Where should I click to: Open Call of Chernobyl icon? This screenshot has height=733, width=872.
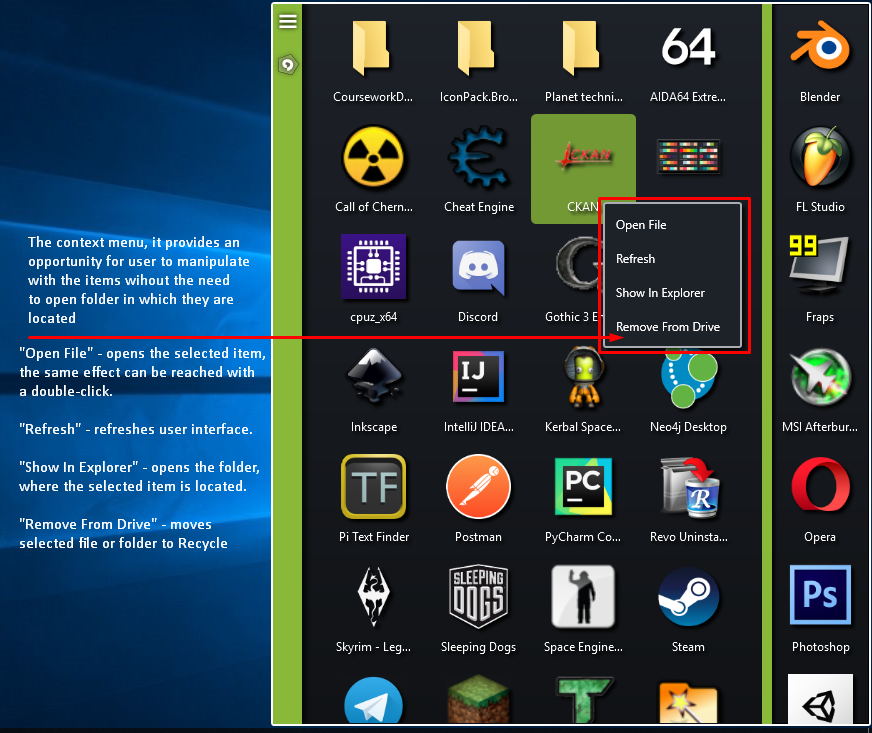[x=373, y=157]
